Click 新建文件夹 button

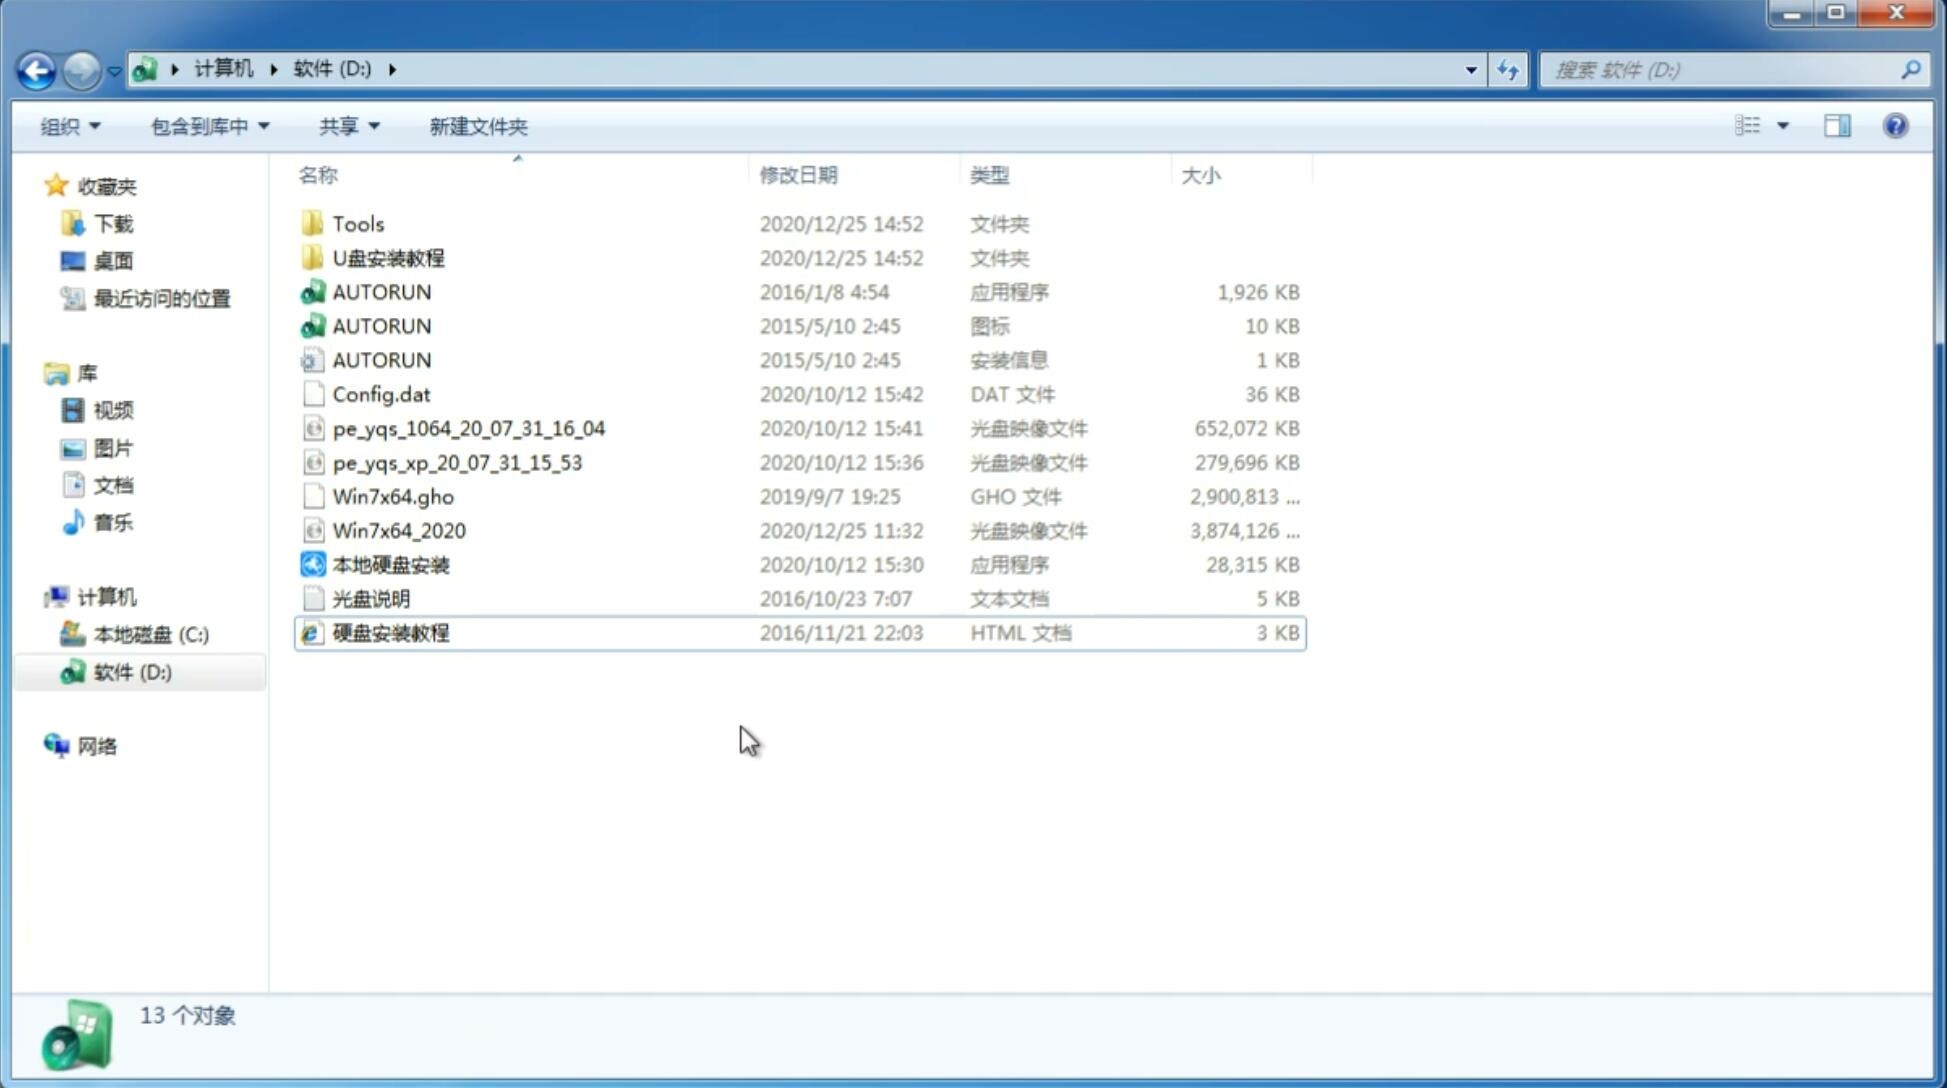pyautogui.click(x=477, y=124)
